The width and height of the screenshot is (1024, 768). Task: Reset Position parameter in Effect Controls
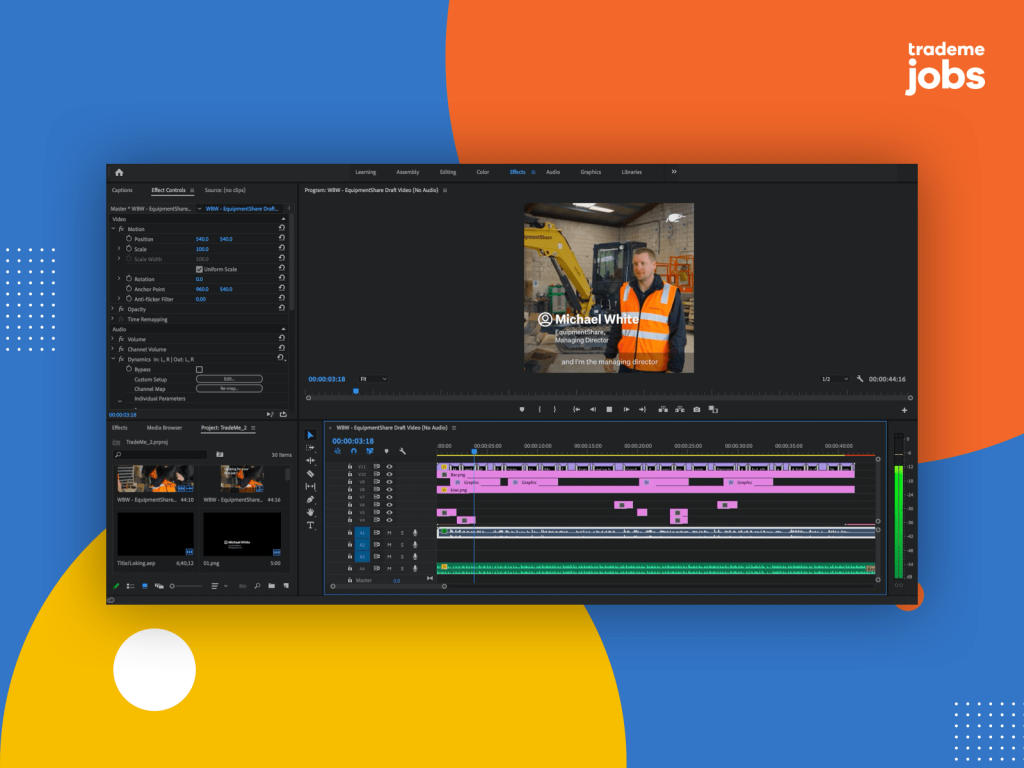click(282, 238)
